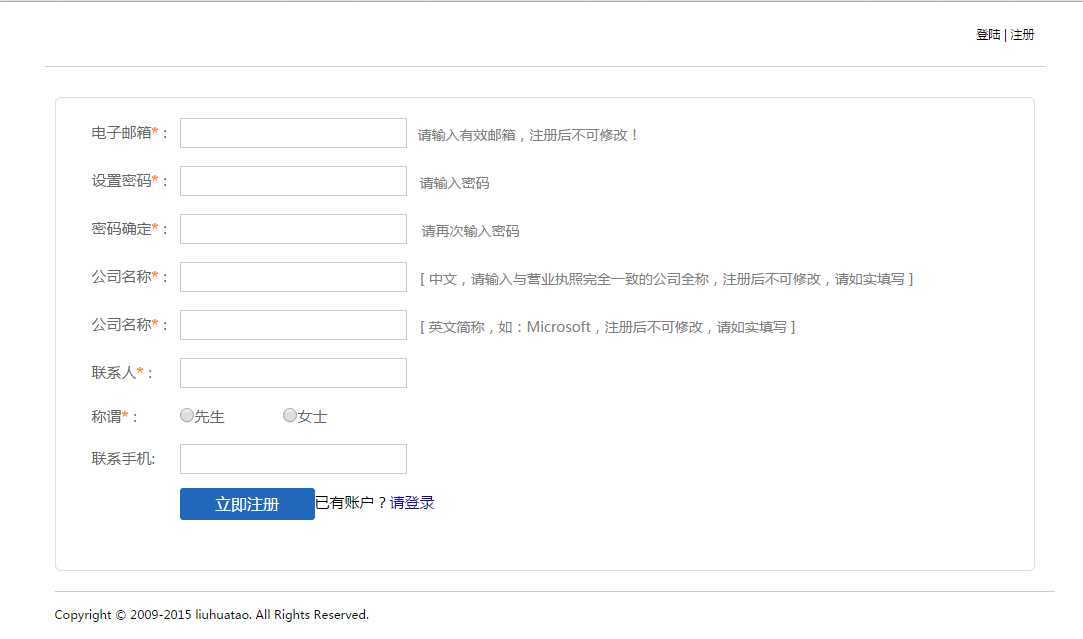The height and width of the screenshot is (639, 1083).
Task: Click the hint beginning 中文，请输入与营业执照
Action: (667, 279)
